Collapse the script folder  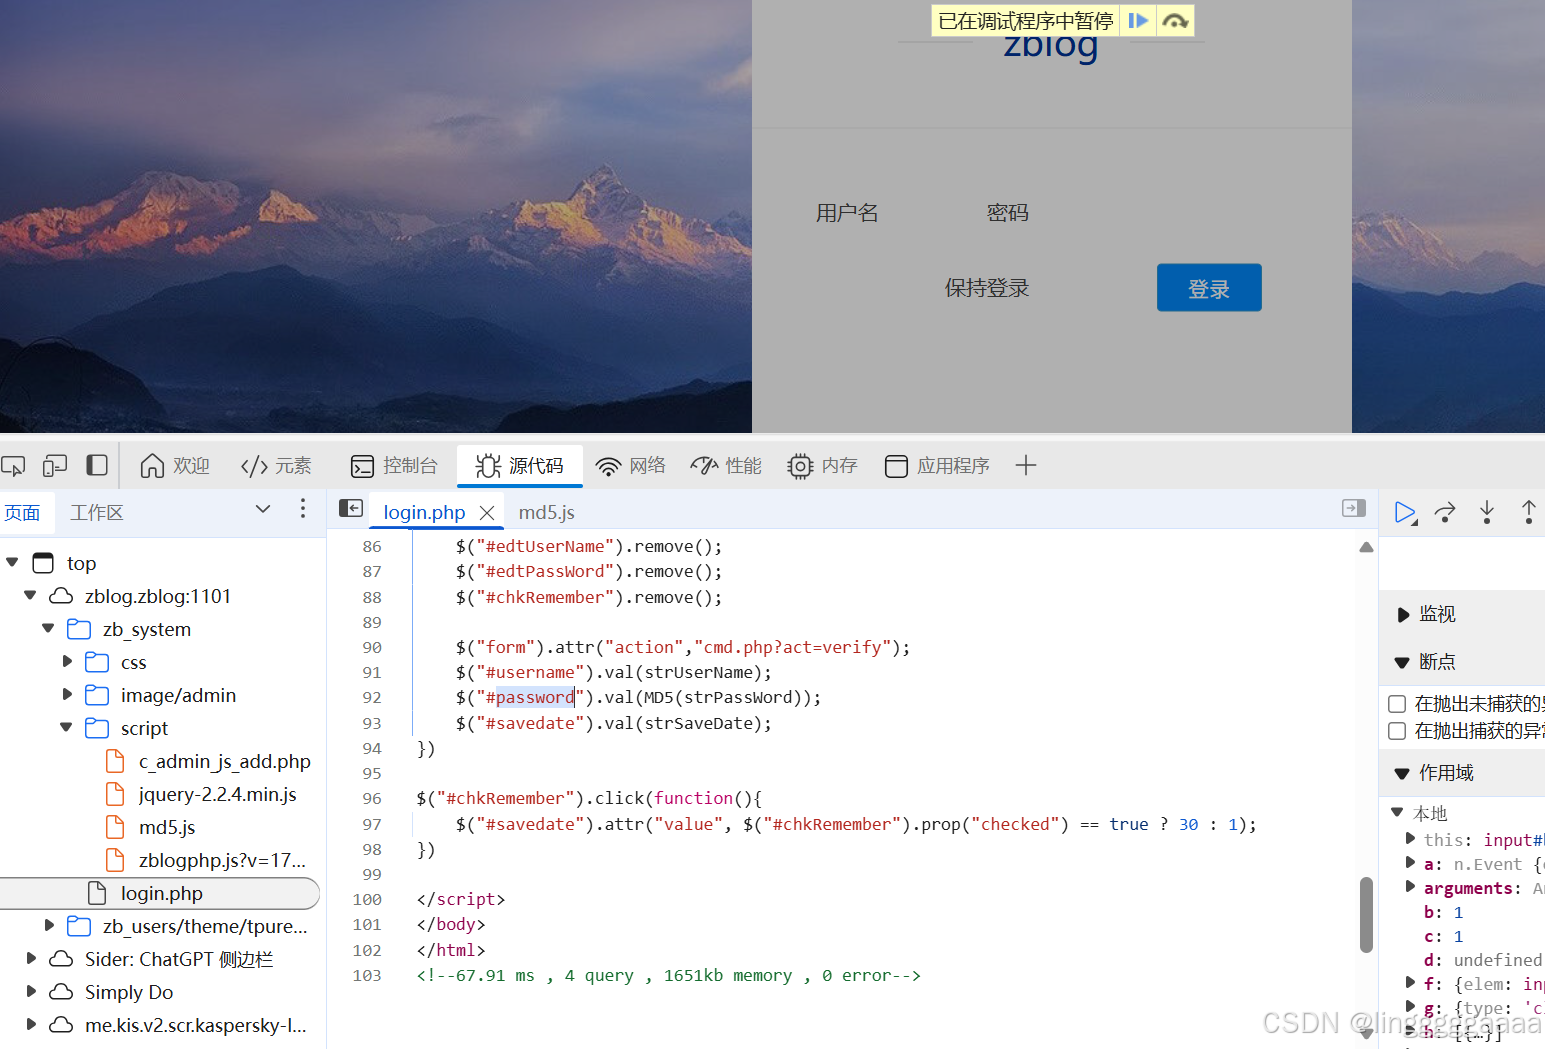tap(66, 728)
